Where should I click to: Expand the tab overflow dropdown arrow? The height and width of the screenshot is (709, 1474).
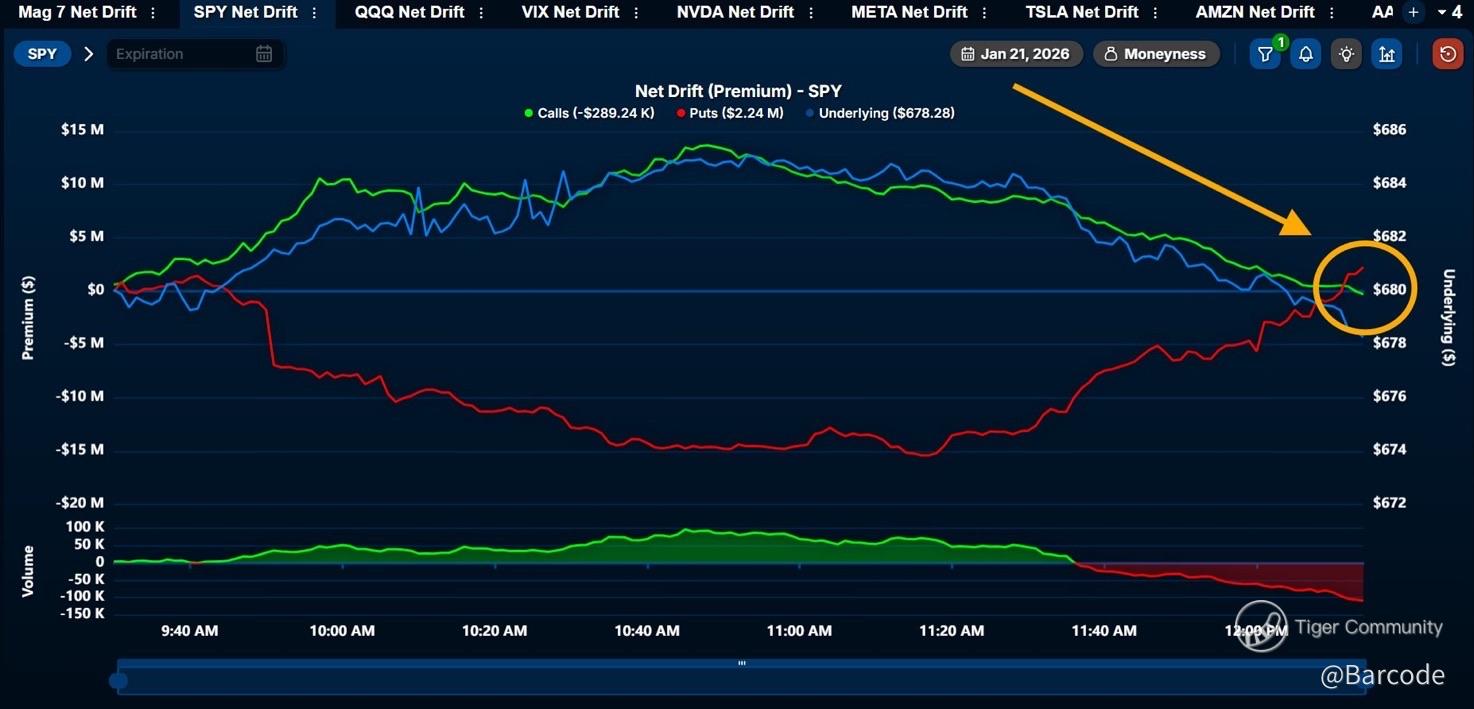pos(1441,13)
